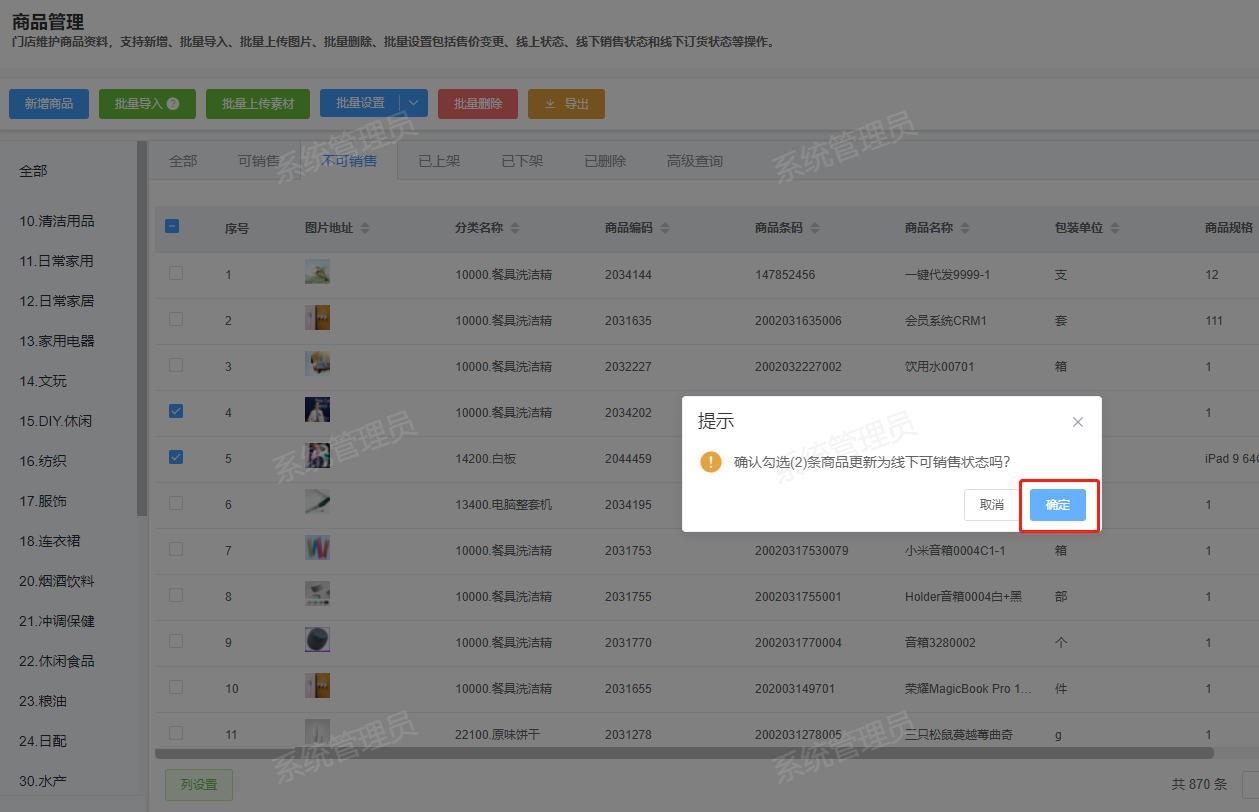Click product name 音箱3280002

tap(940, 642)
